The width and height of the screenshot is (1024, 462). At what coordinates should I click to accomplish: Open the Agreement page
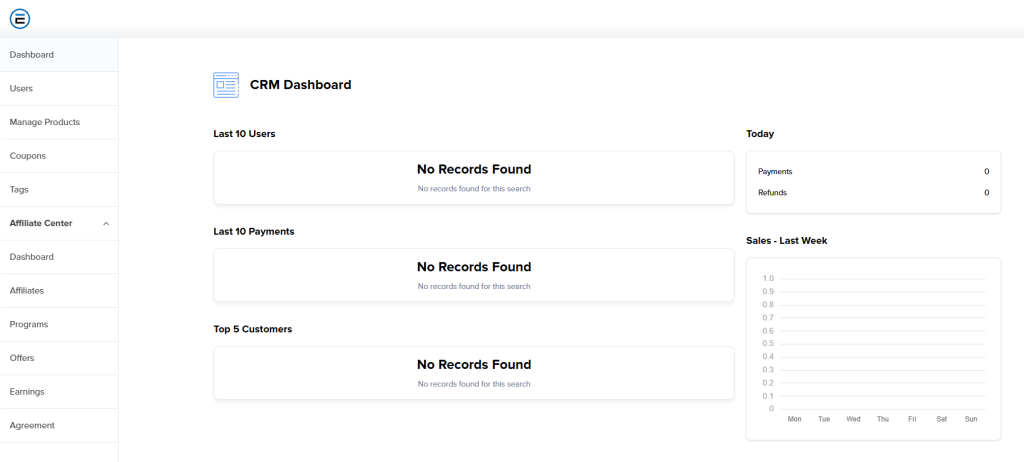(59, 425)
